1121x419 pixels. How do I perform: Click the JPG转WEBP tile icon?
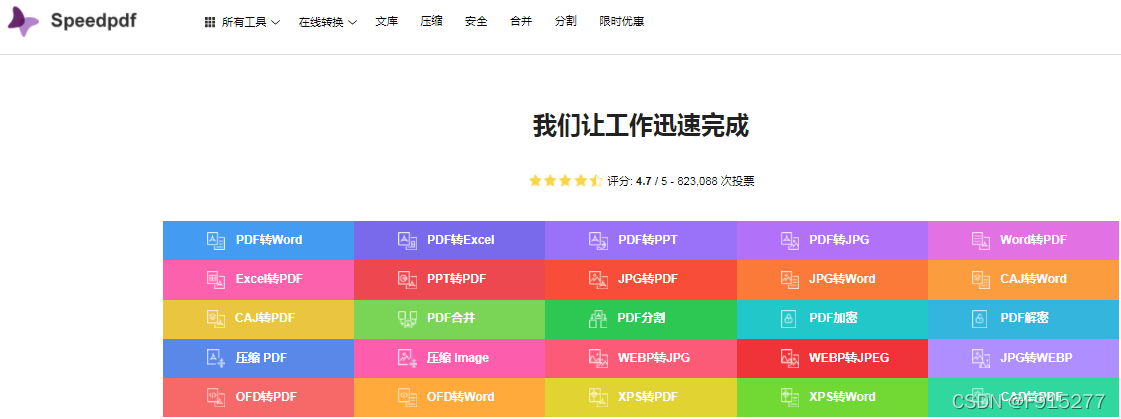click(981, 358)
